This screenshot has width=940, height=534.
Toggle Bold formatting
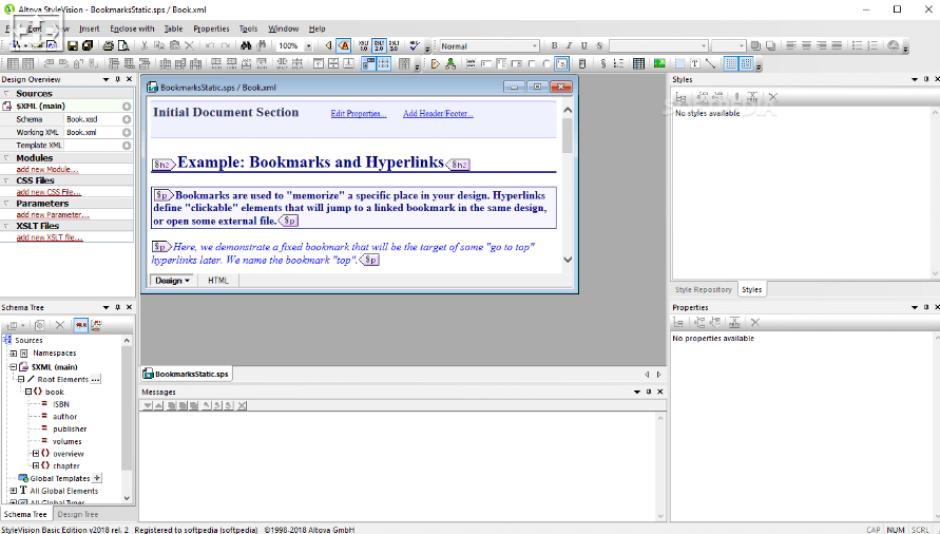tap(554, 46)
